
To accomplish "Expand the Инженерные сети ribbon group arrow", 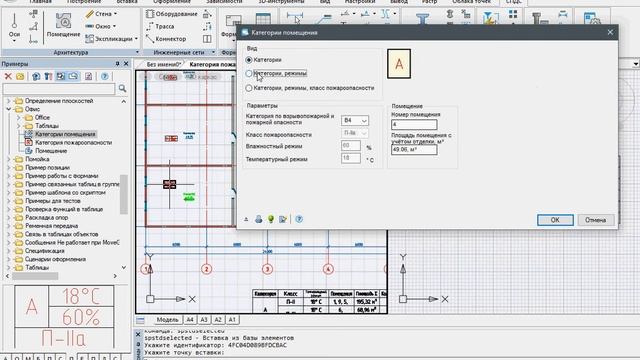I will pos(213,52).
